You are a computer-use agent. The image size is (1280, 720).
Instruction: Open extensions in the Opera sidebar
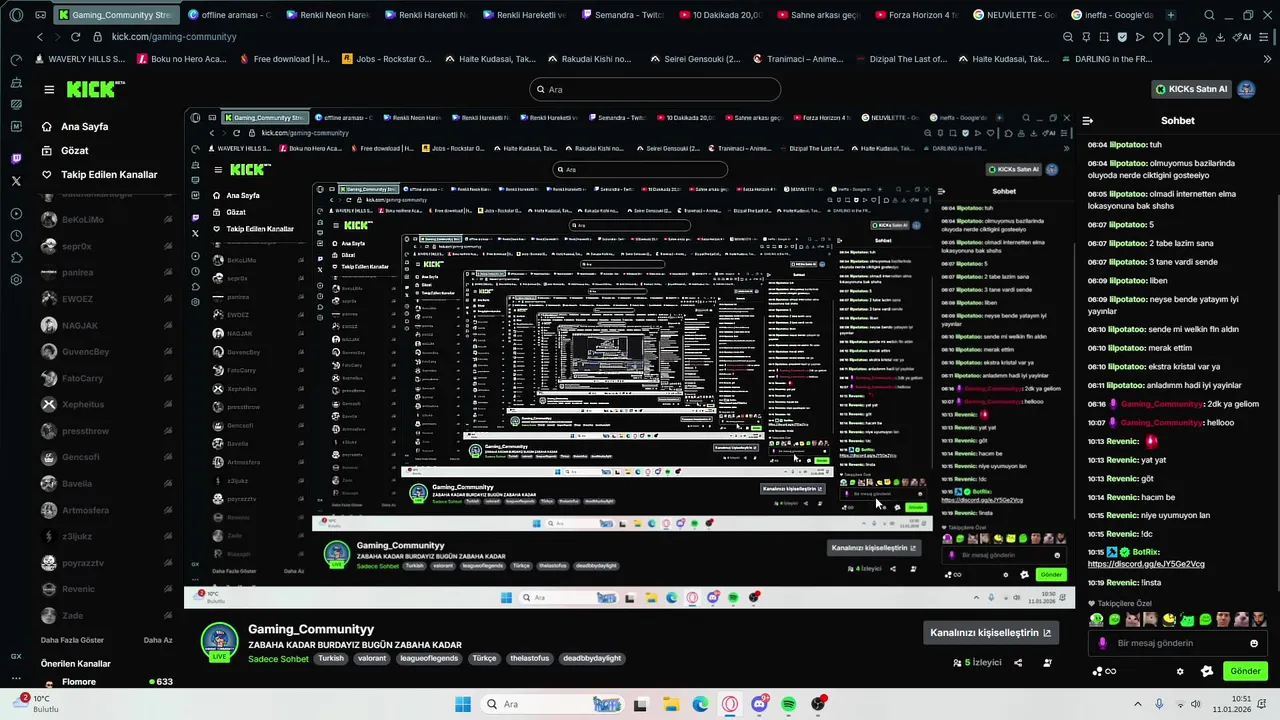(x=16, y=258)
